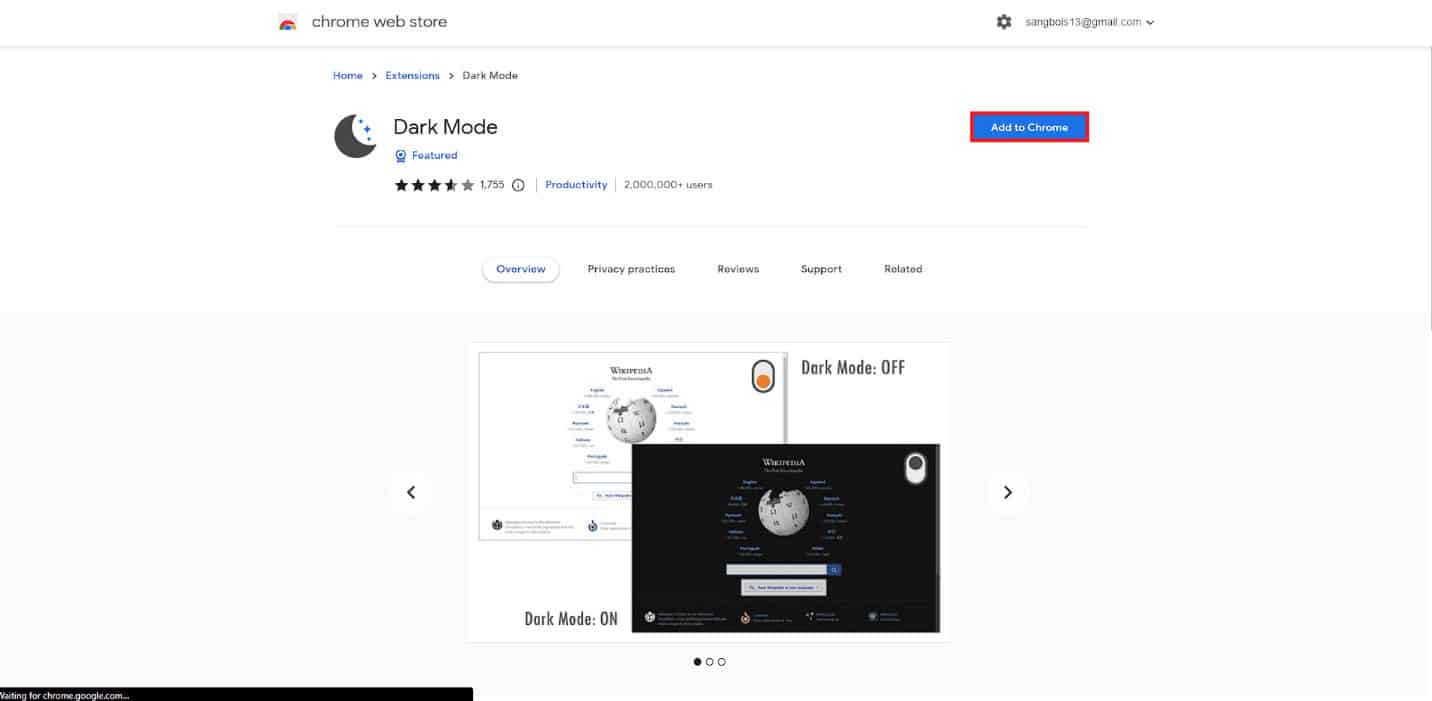
Task: Switch to the Privacy practices tab
Action: pyautogui.click(x=631, y=269)
